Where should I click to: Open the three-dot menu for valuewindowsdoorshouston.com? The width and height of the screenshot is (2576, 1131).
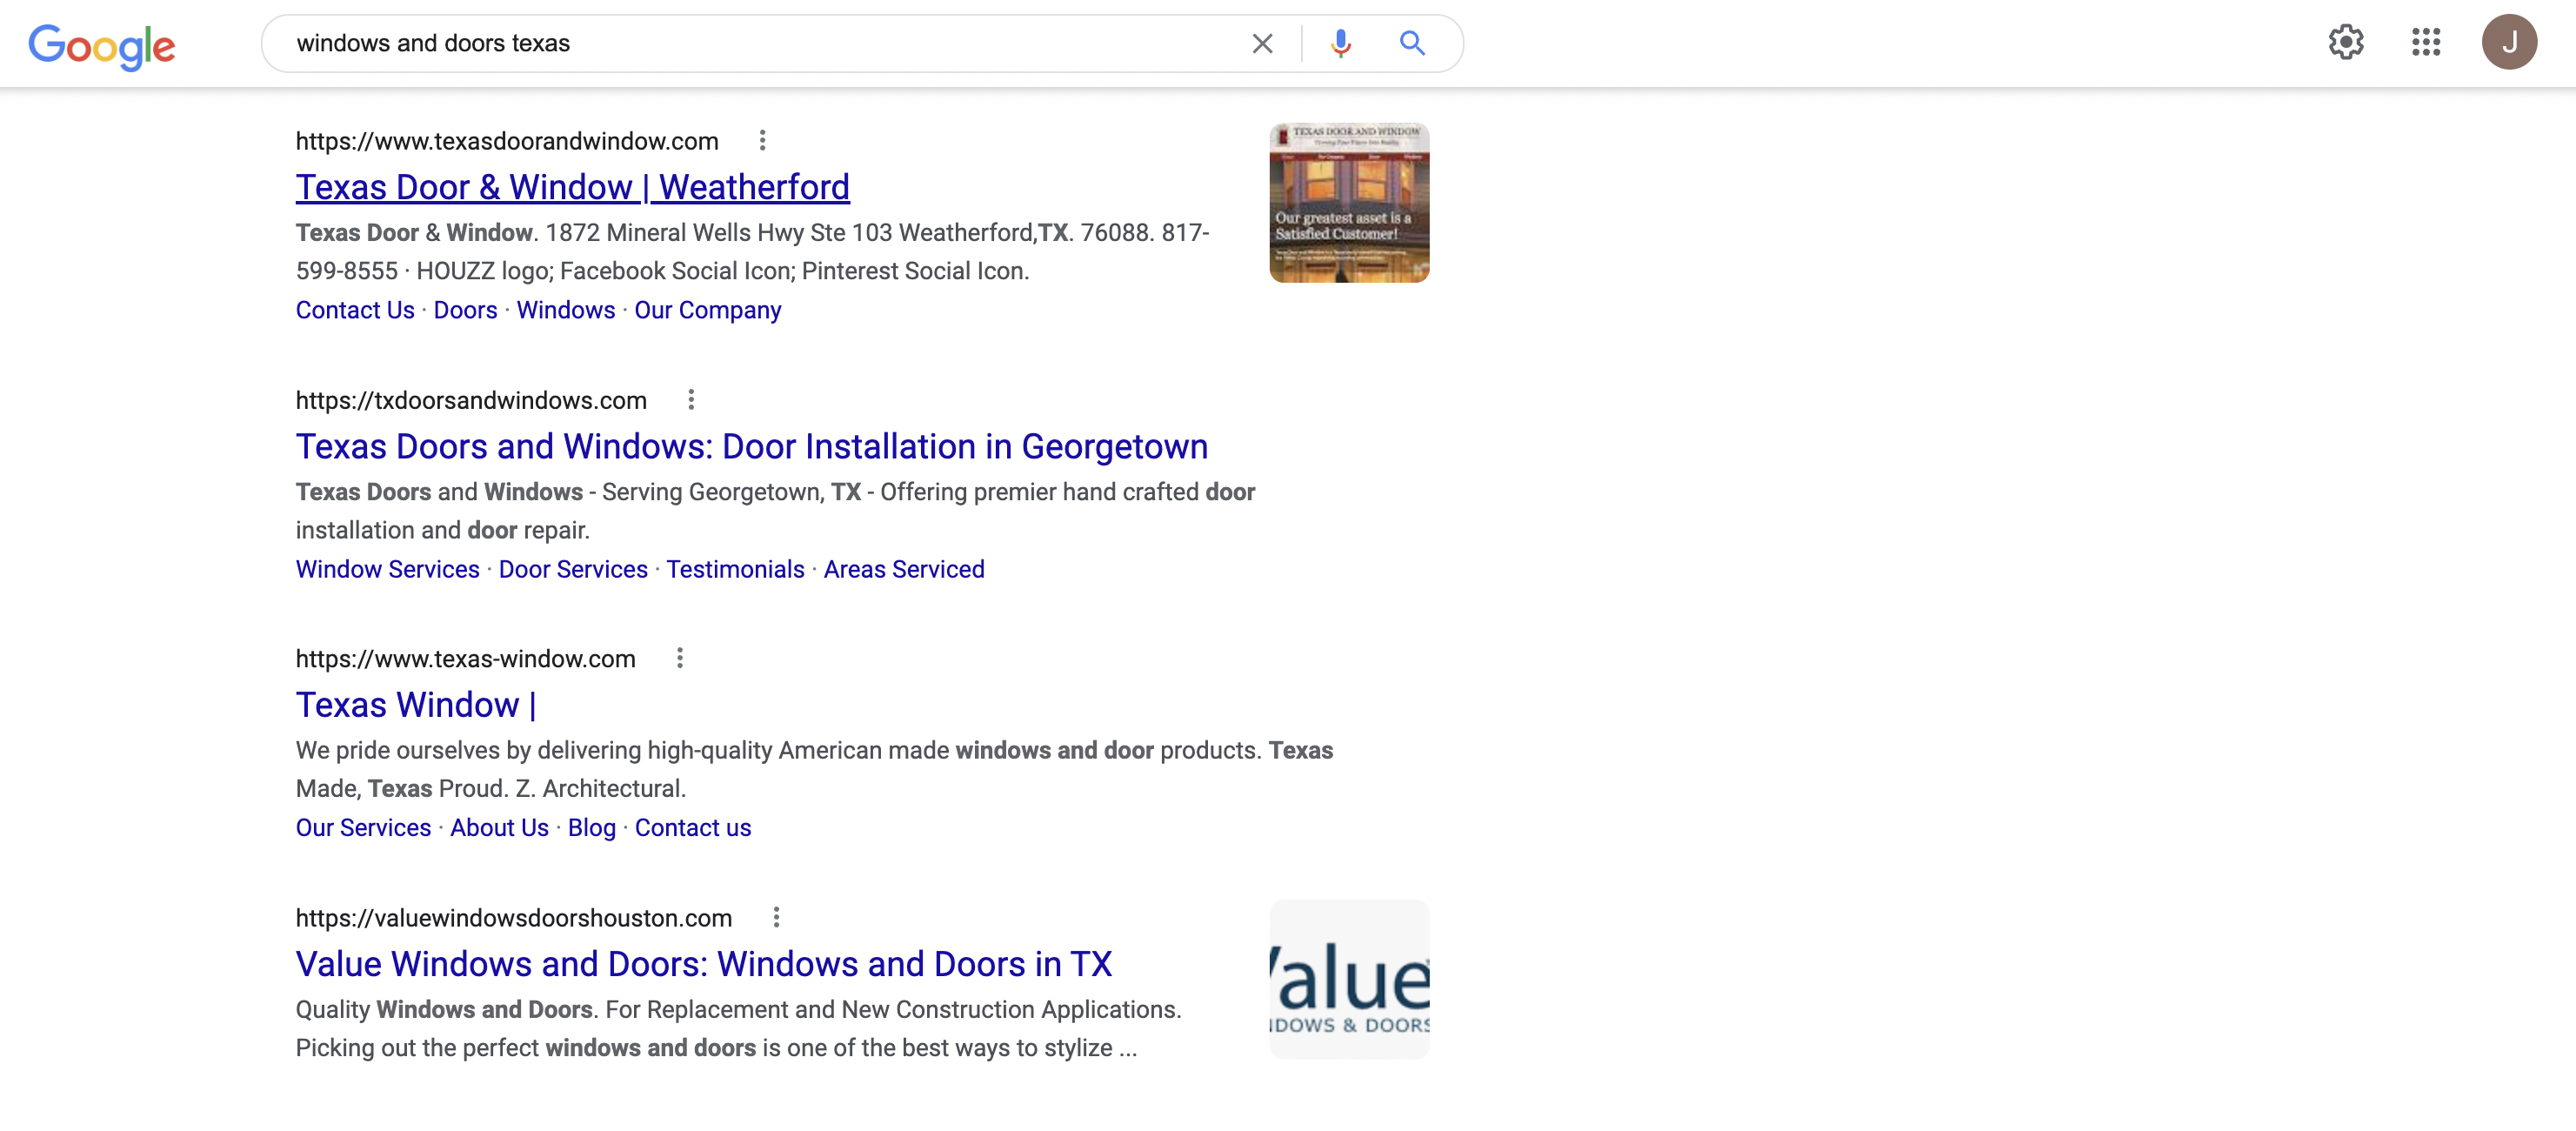point(776,916)
